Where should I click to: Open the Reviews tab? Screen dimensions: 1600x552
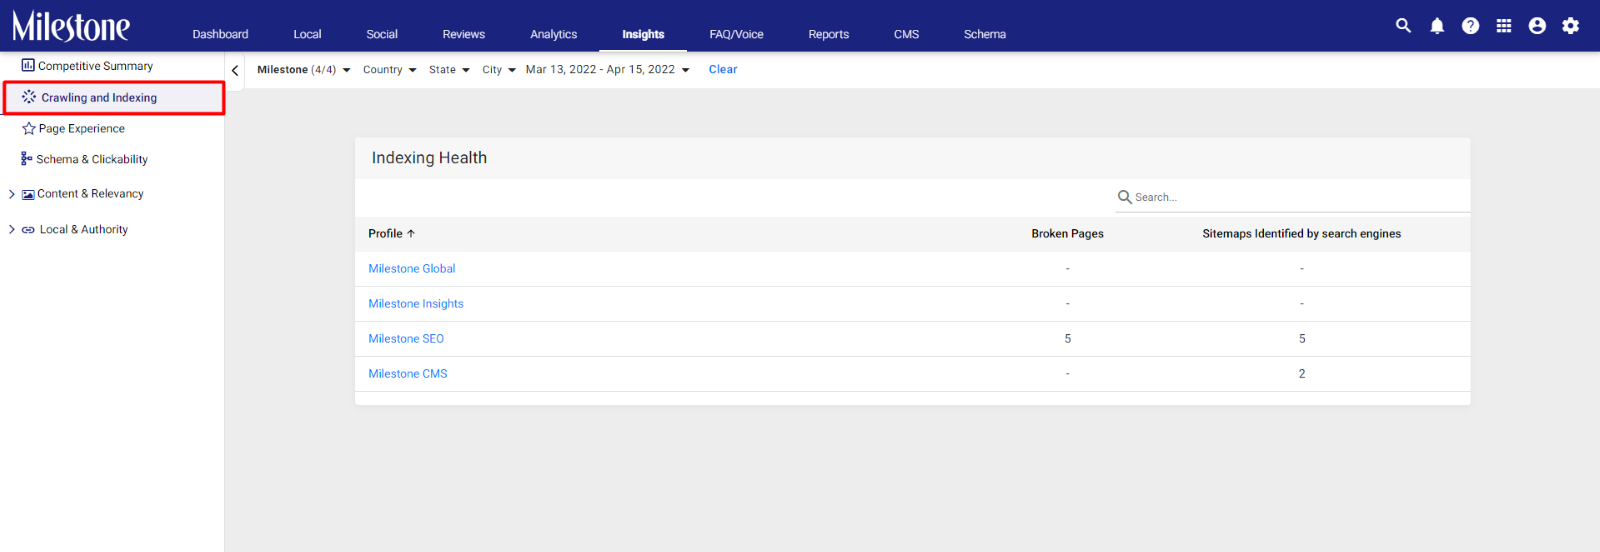(x=464, y=34)
